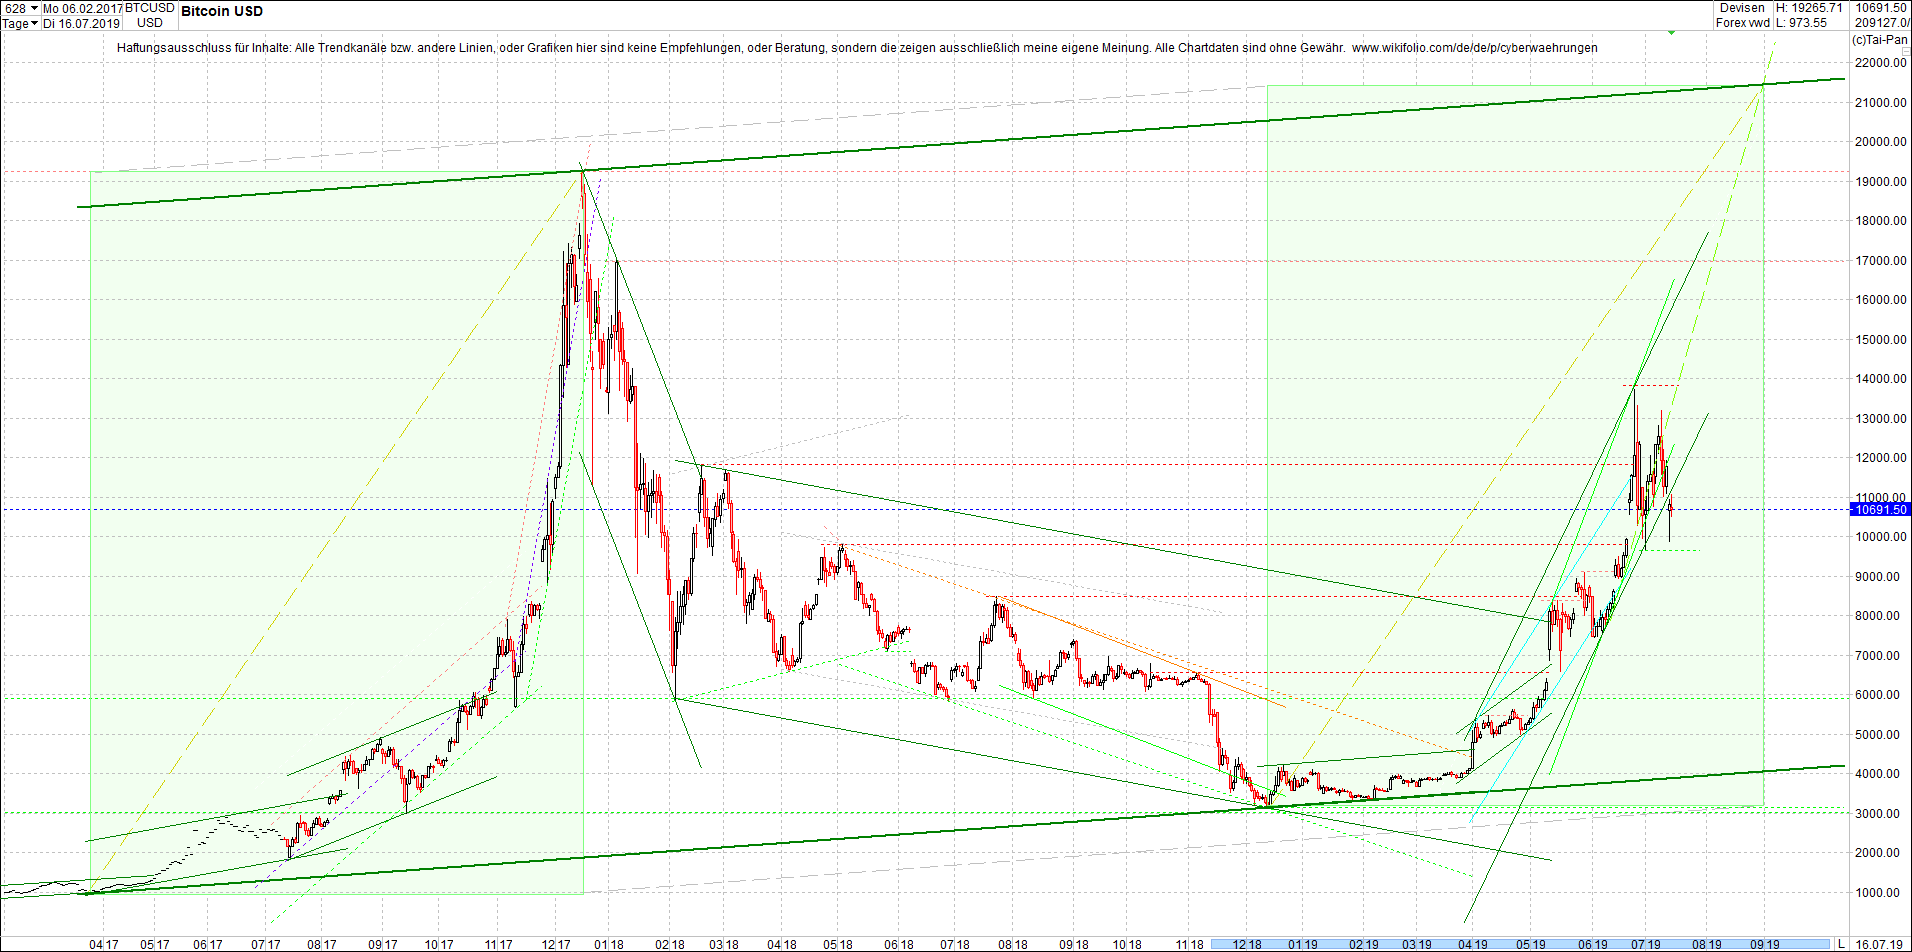Click the "Forex vwd" data source label
This screenshot has height=952, width=1912.
(1742, 22)
